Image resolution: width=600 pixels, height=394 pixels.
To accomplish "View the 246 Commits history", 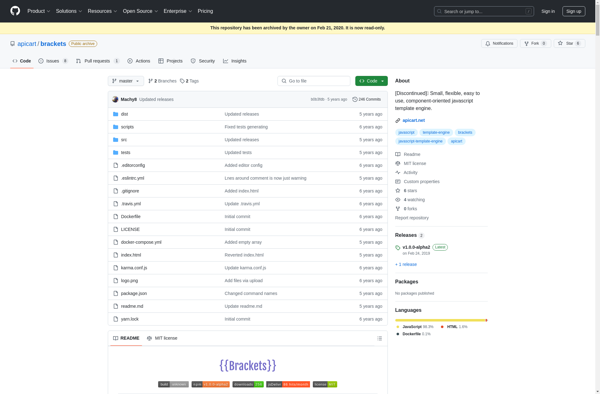I will coord(367,99).
